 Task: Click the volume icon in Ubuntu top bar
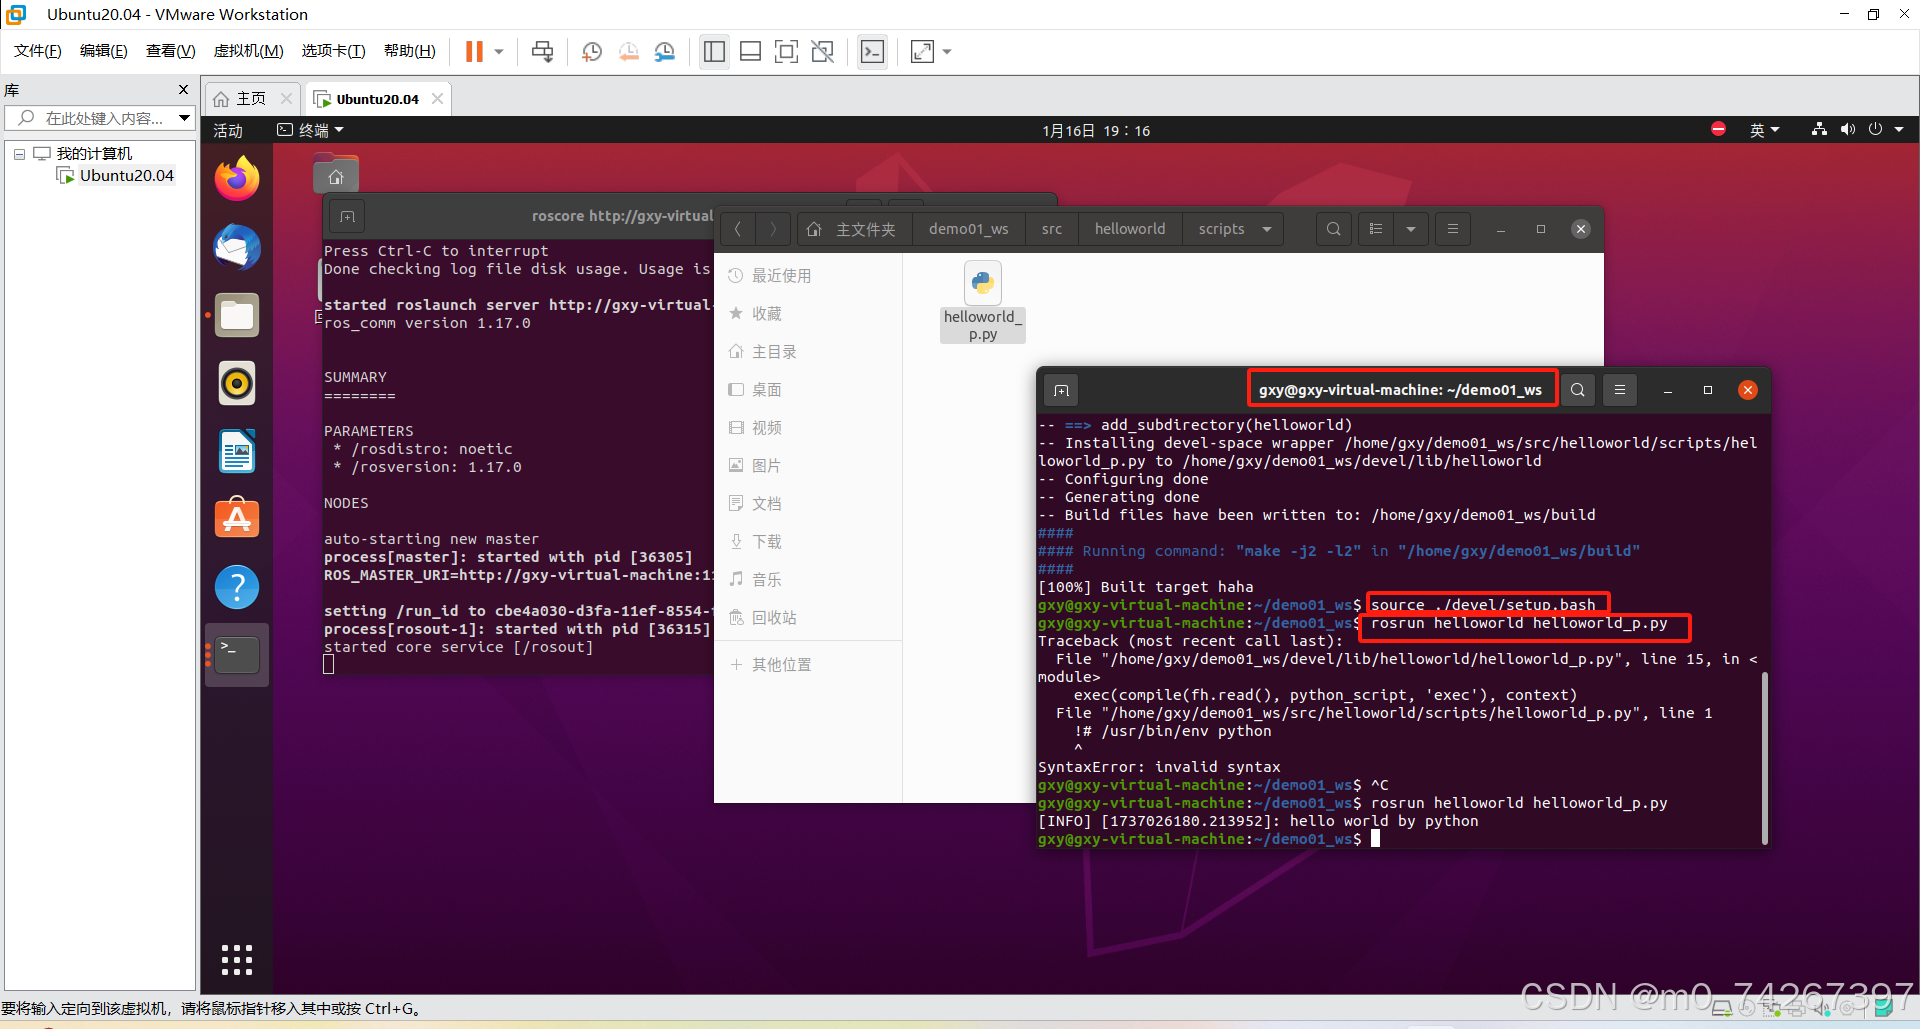coord(1847,129)
